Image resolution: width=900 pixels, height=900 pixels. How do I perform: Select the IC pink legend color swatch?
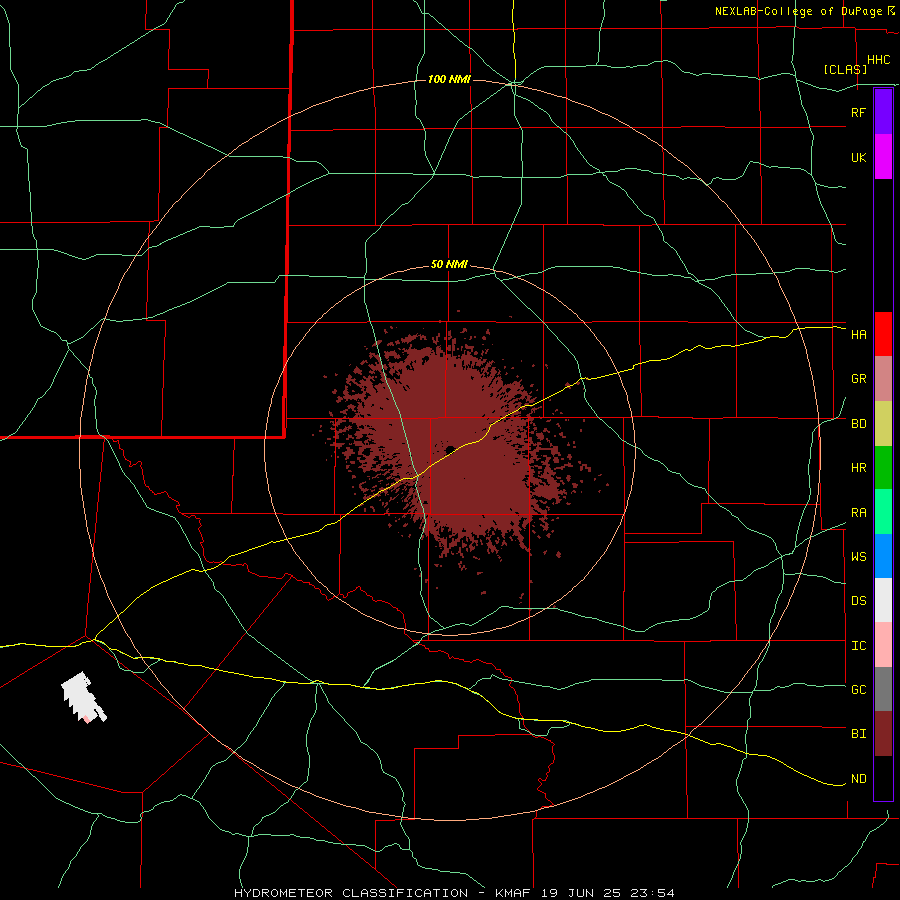pyautogui.click(x=883, y=645)
